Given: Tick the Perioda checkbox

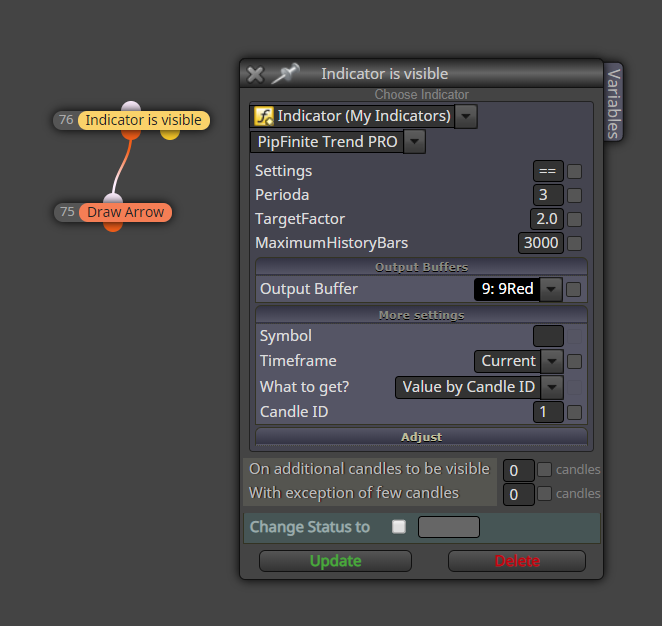Looking at the screenshot, I should click(574, 195).
